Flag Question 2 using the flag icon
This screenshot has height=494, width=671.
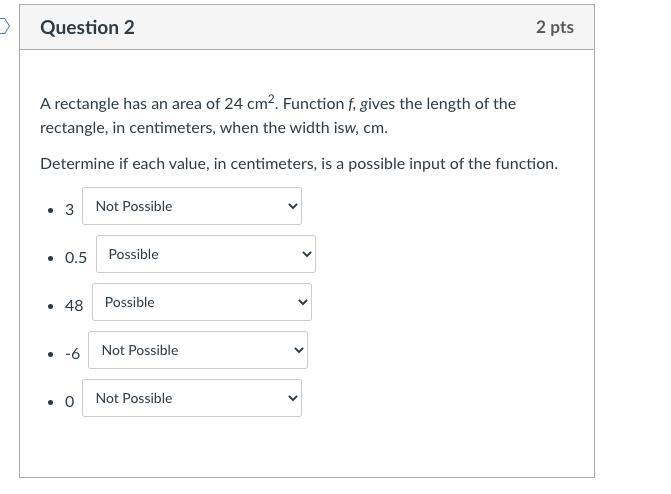tap(4, 27)
